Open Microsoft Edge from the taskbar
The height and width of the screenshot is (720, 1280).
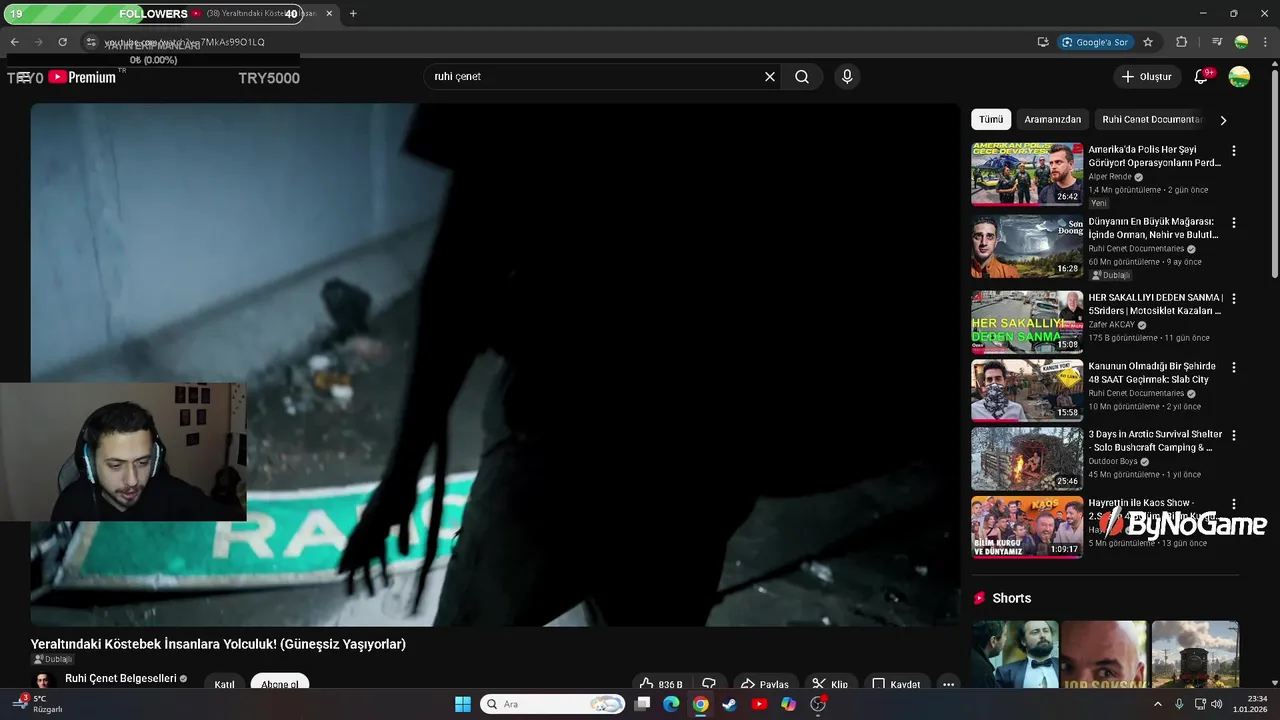(x=671, y=704)
